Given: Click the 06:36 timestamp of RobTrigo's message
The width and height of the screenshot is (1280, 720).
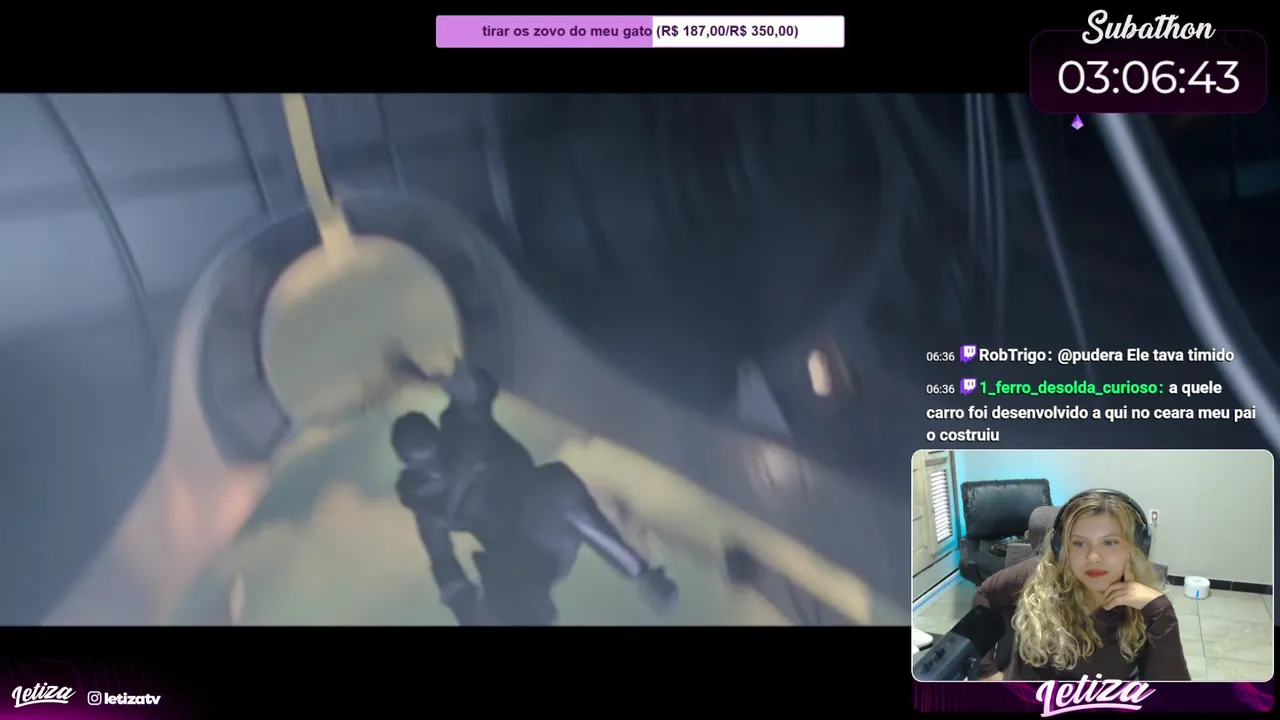Looking at the screenshot, I should coord(940,356).
